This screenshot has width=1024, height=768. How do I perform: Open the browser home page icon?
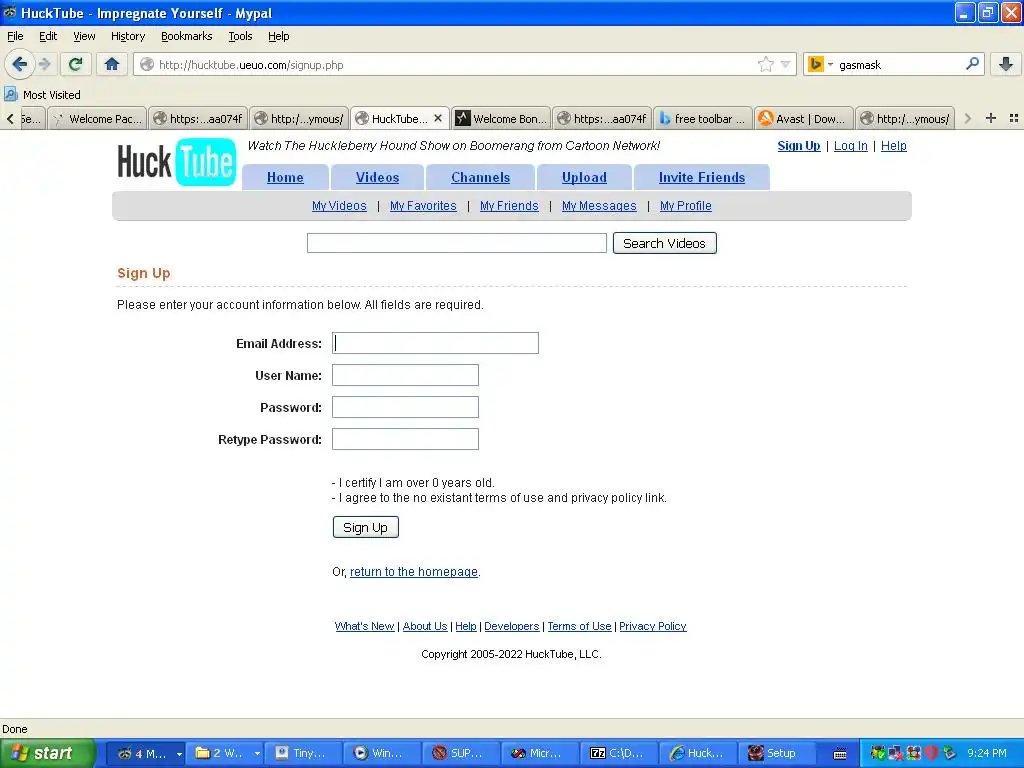(112, 64)
